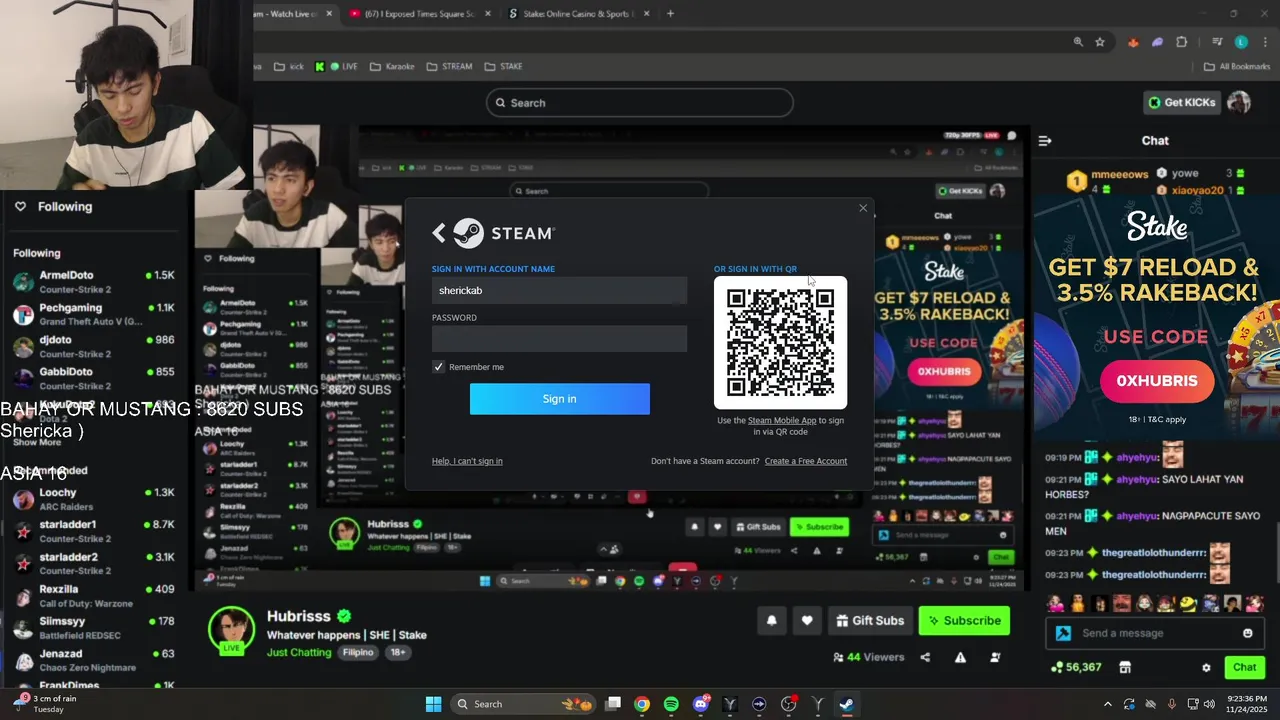Open the All Bookmarks folder
The width and height of the screenshot is (1280, 720).
click(x=1236, y=66)
